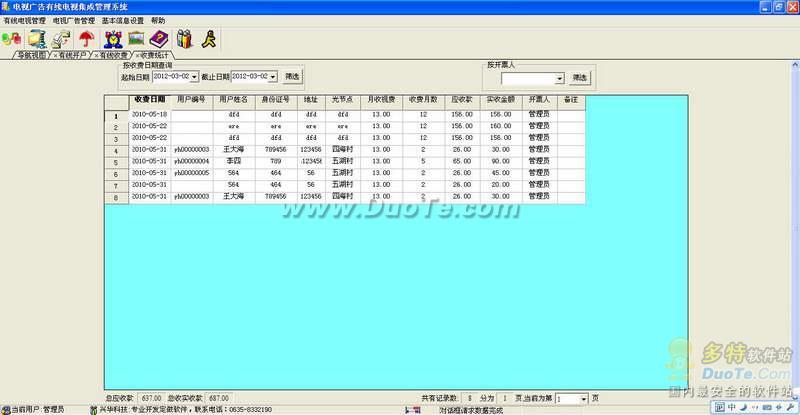Screen dimensions: 800x415
Task: Click the alarm clock toolbar icon
Action: pos(112,39)
